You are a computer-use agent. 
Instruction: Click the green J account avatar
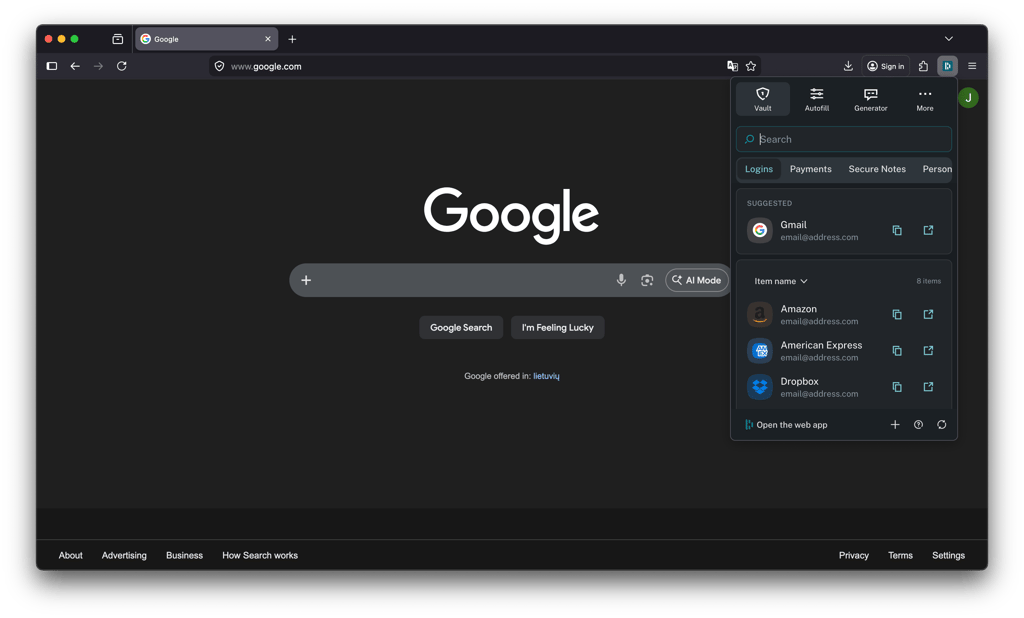tap(968, 98)
